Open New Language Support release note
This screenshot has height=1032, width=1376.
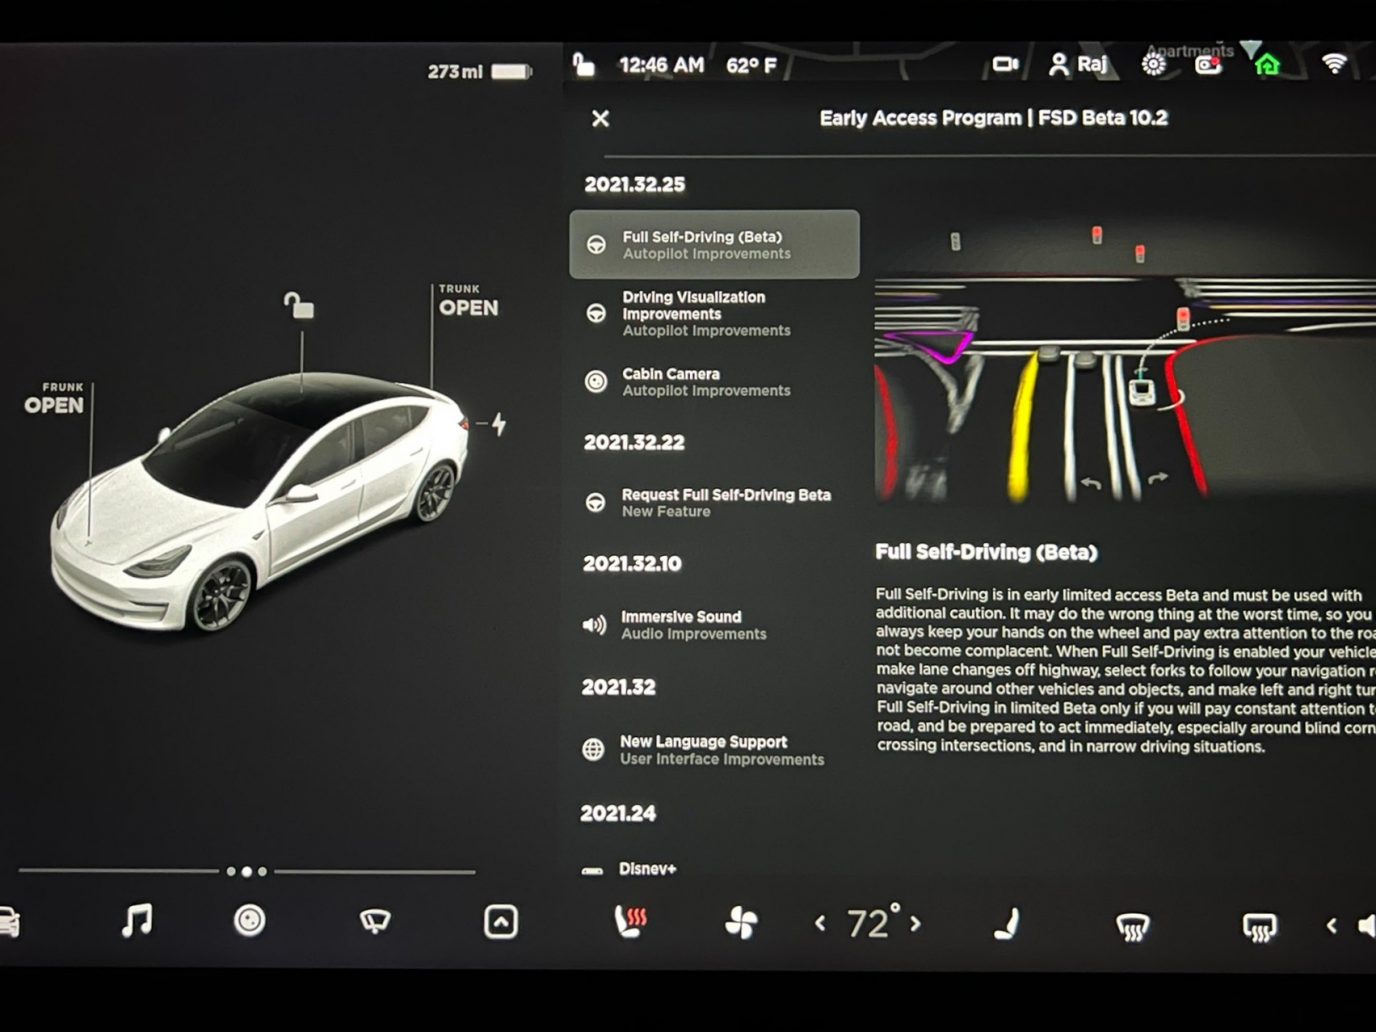[714, 750]
